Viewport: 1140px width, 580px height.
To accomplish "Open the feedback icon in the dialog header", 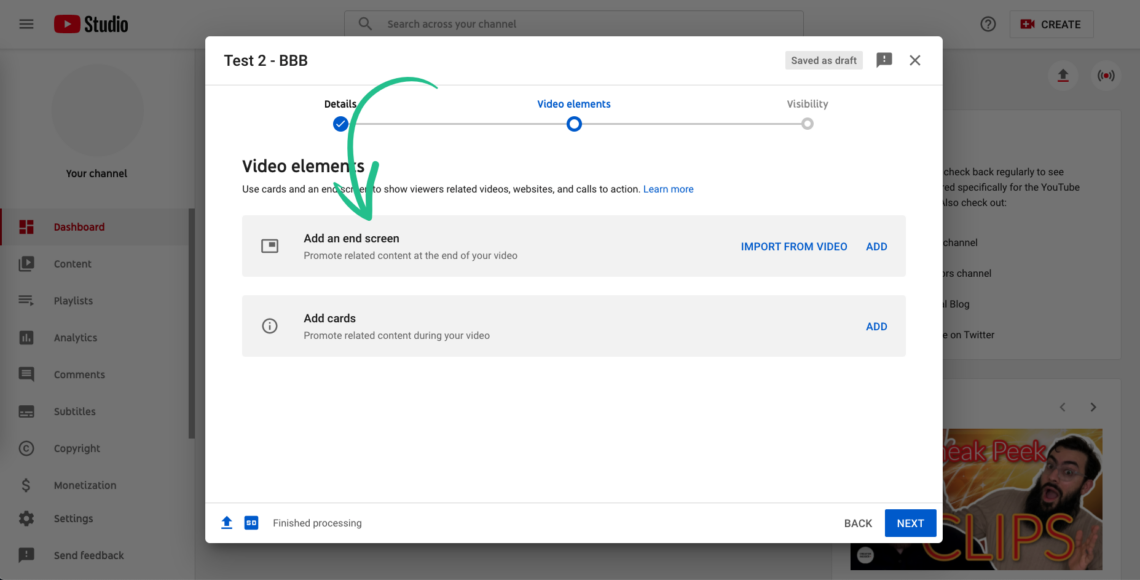I will (x=884, y=60).
